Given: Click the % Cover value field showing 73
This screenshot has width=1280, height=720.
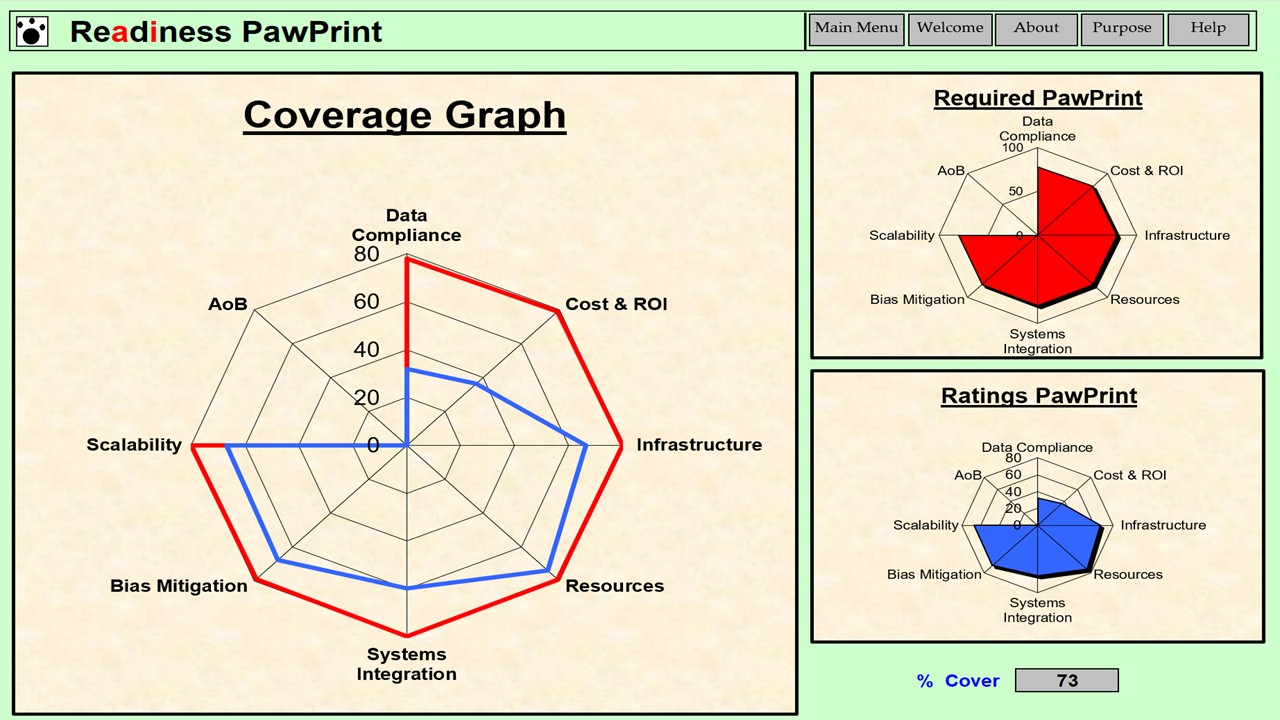Looking at the screenshot, I should pos(1067,681).
